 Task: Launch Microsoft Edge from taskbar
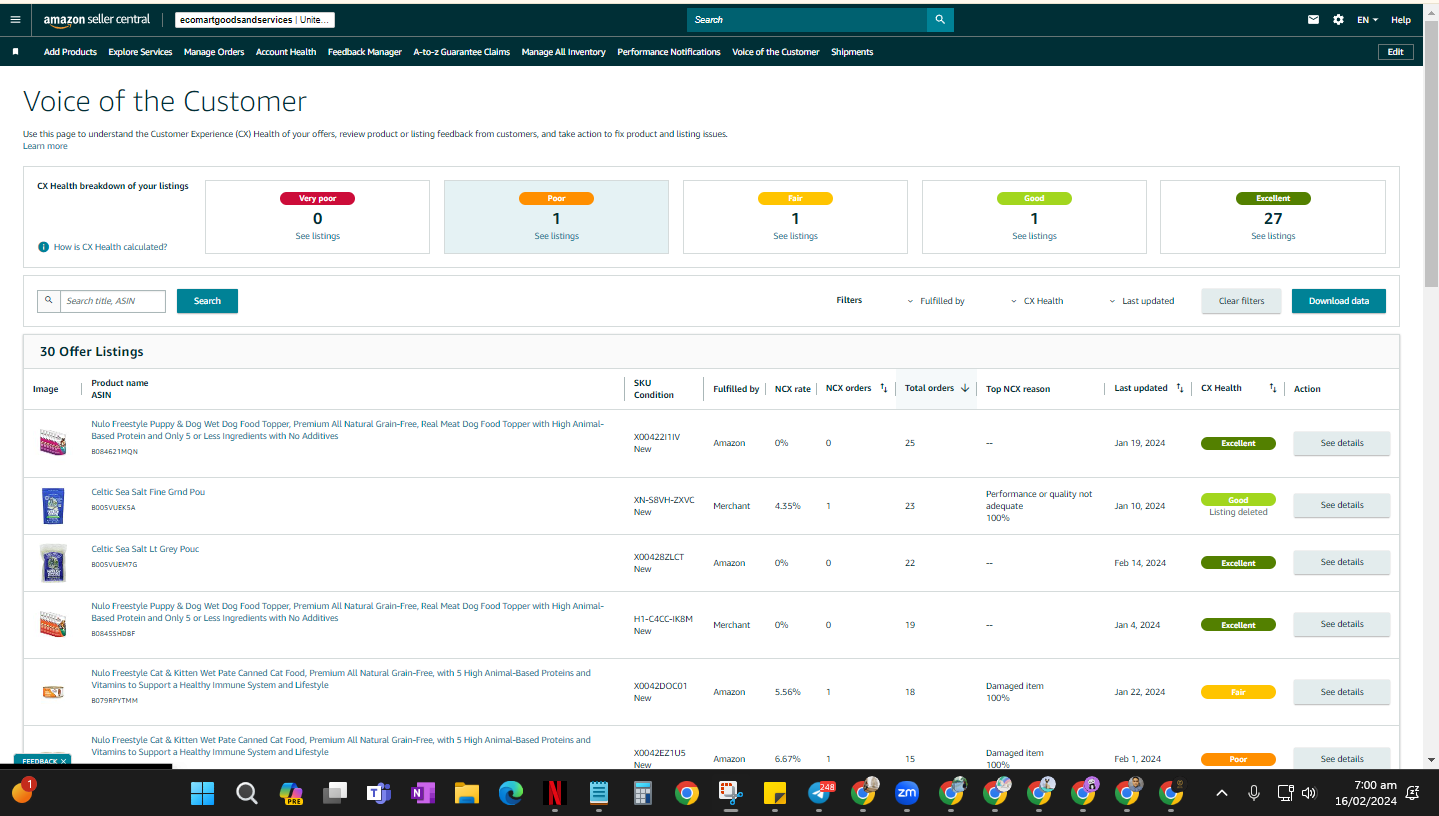tap(511, 793)
